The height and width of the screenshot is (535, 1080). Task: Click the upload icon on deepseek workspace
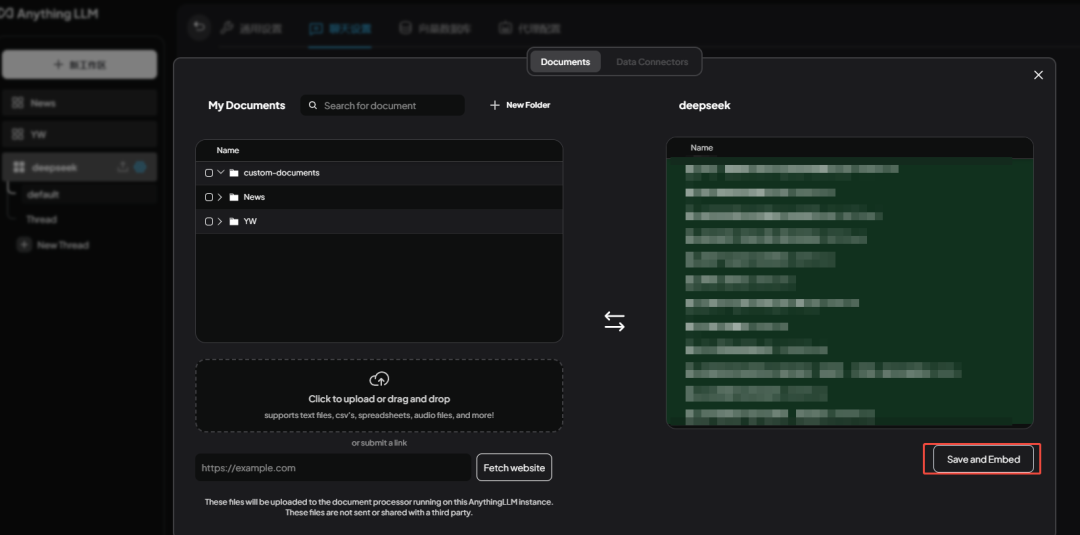(x=123, y=167)
